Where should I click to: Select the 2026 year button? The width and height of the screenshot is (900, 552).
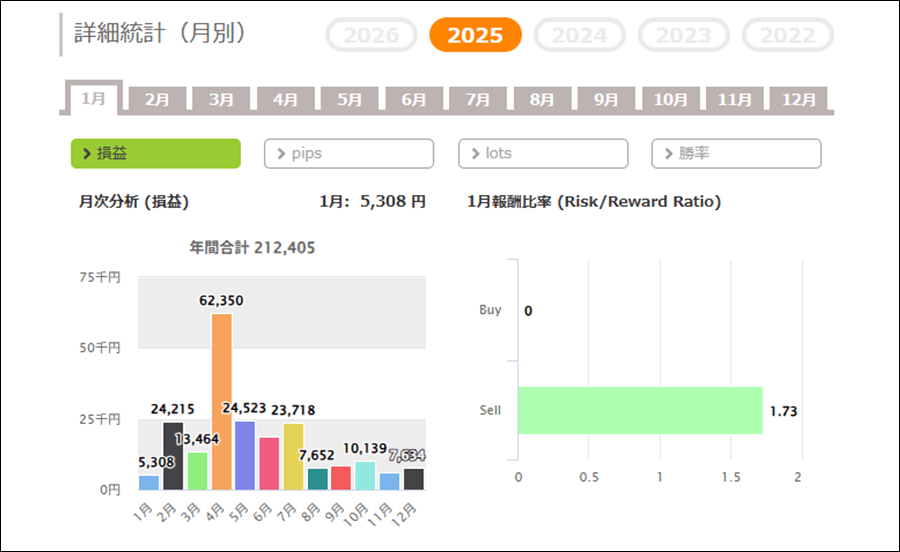point(371,35)
